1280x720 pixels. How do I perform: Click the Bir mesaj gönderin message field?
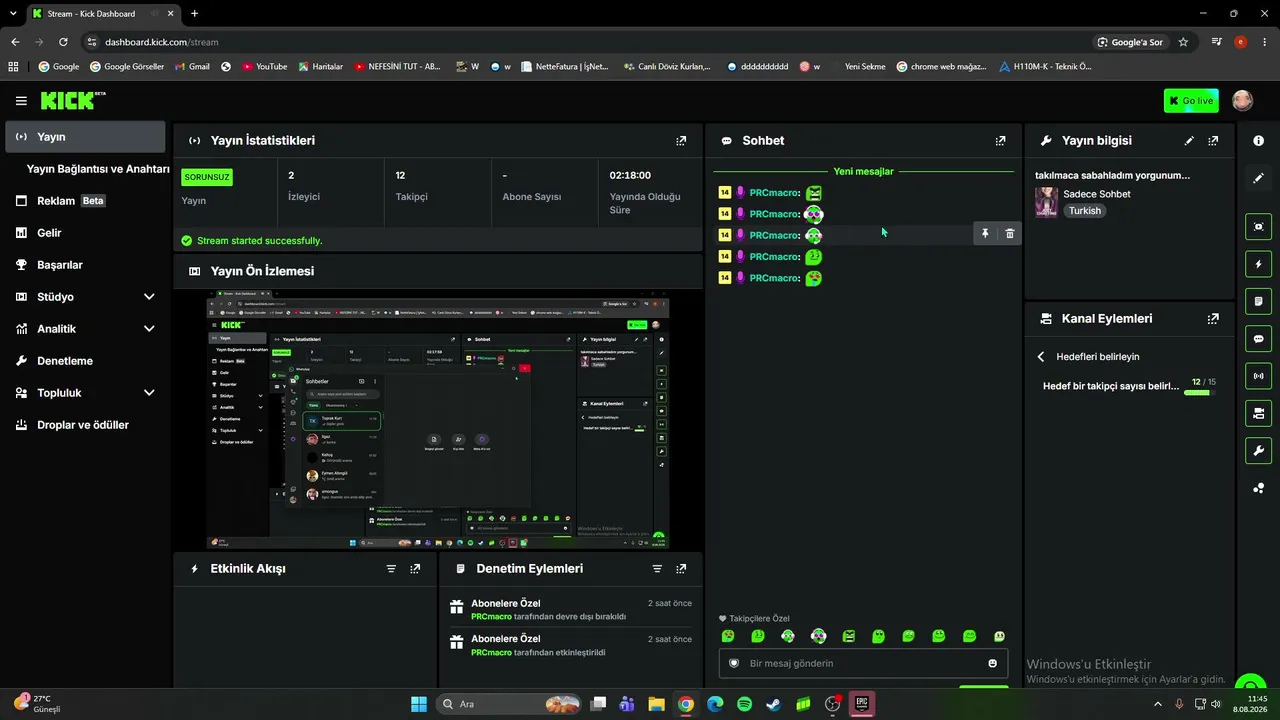coord(863,663)
